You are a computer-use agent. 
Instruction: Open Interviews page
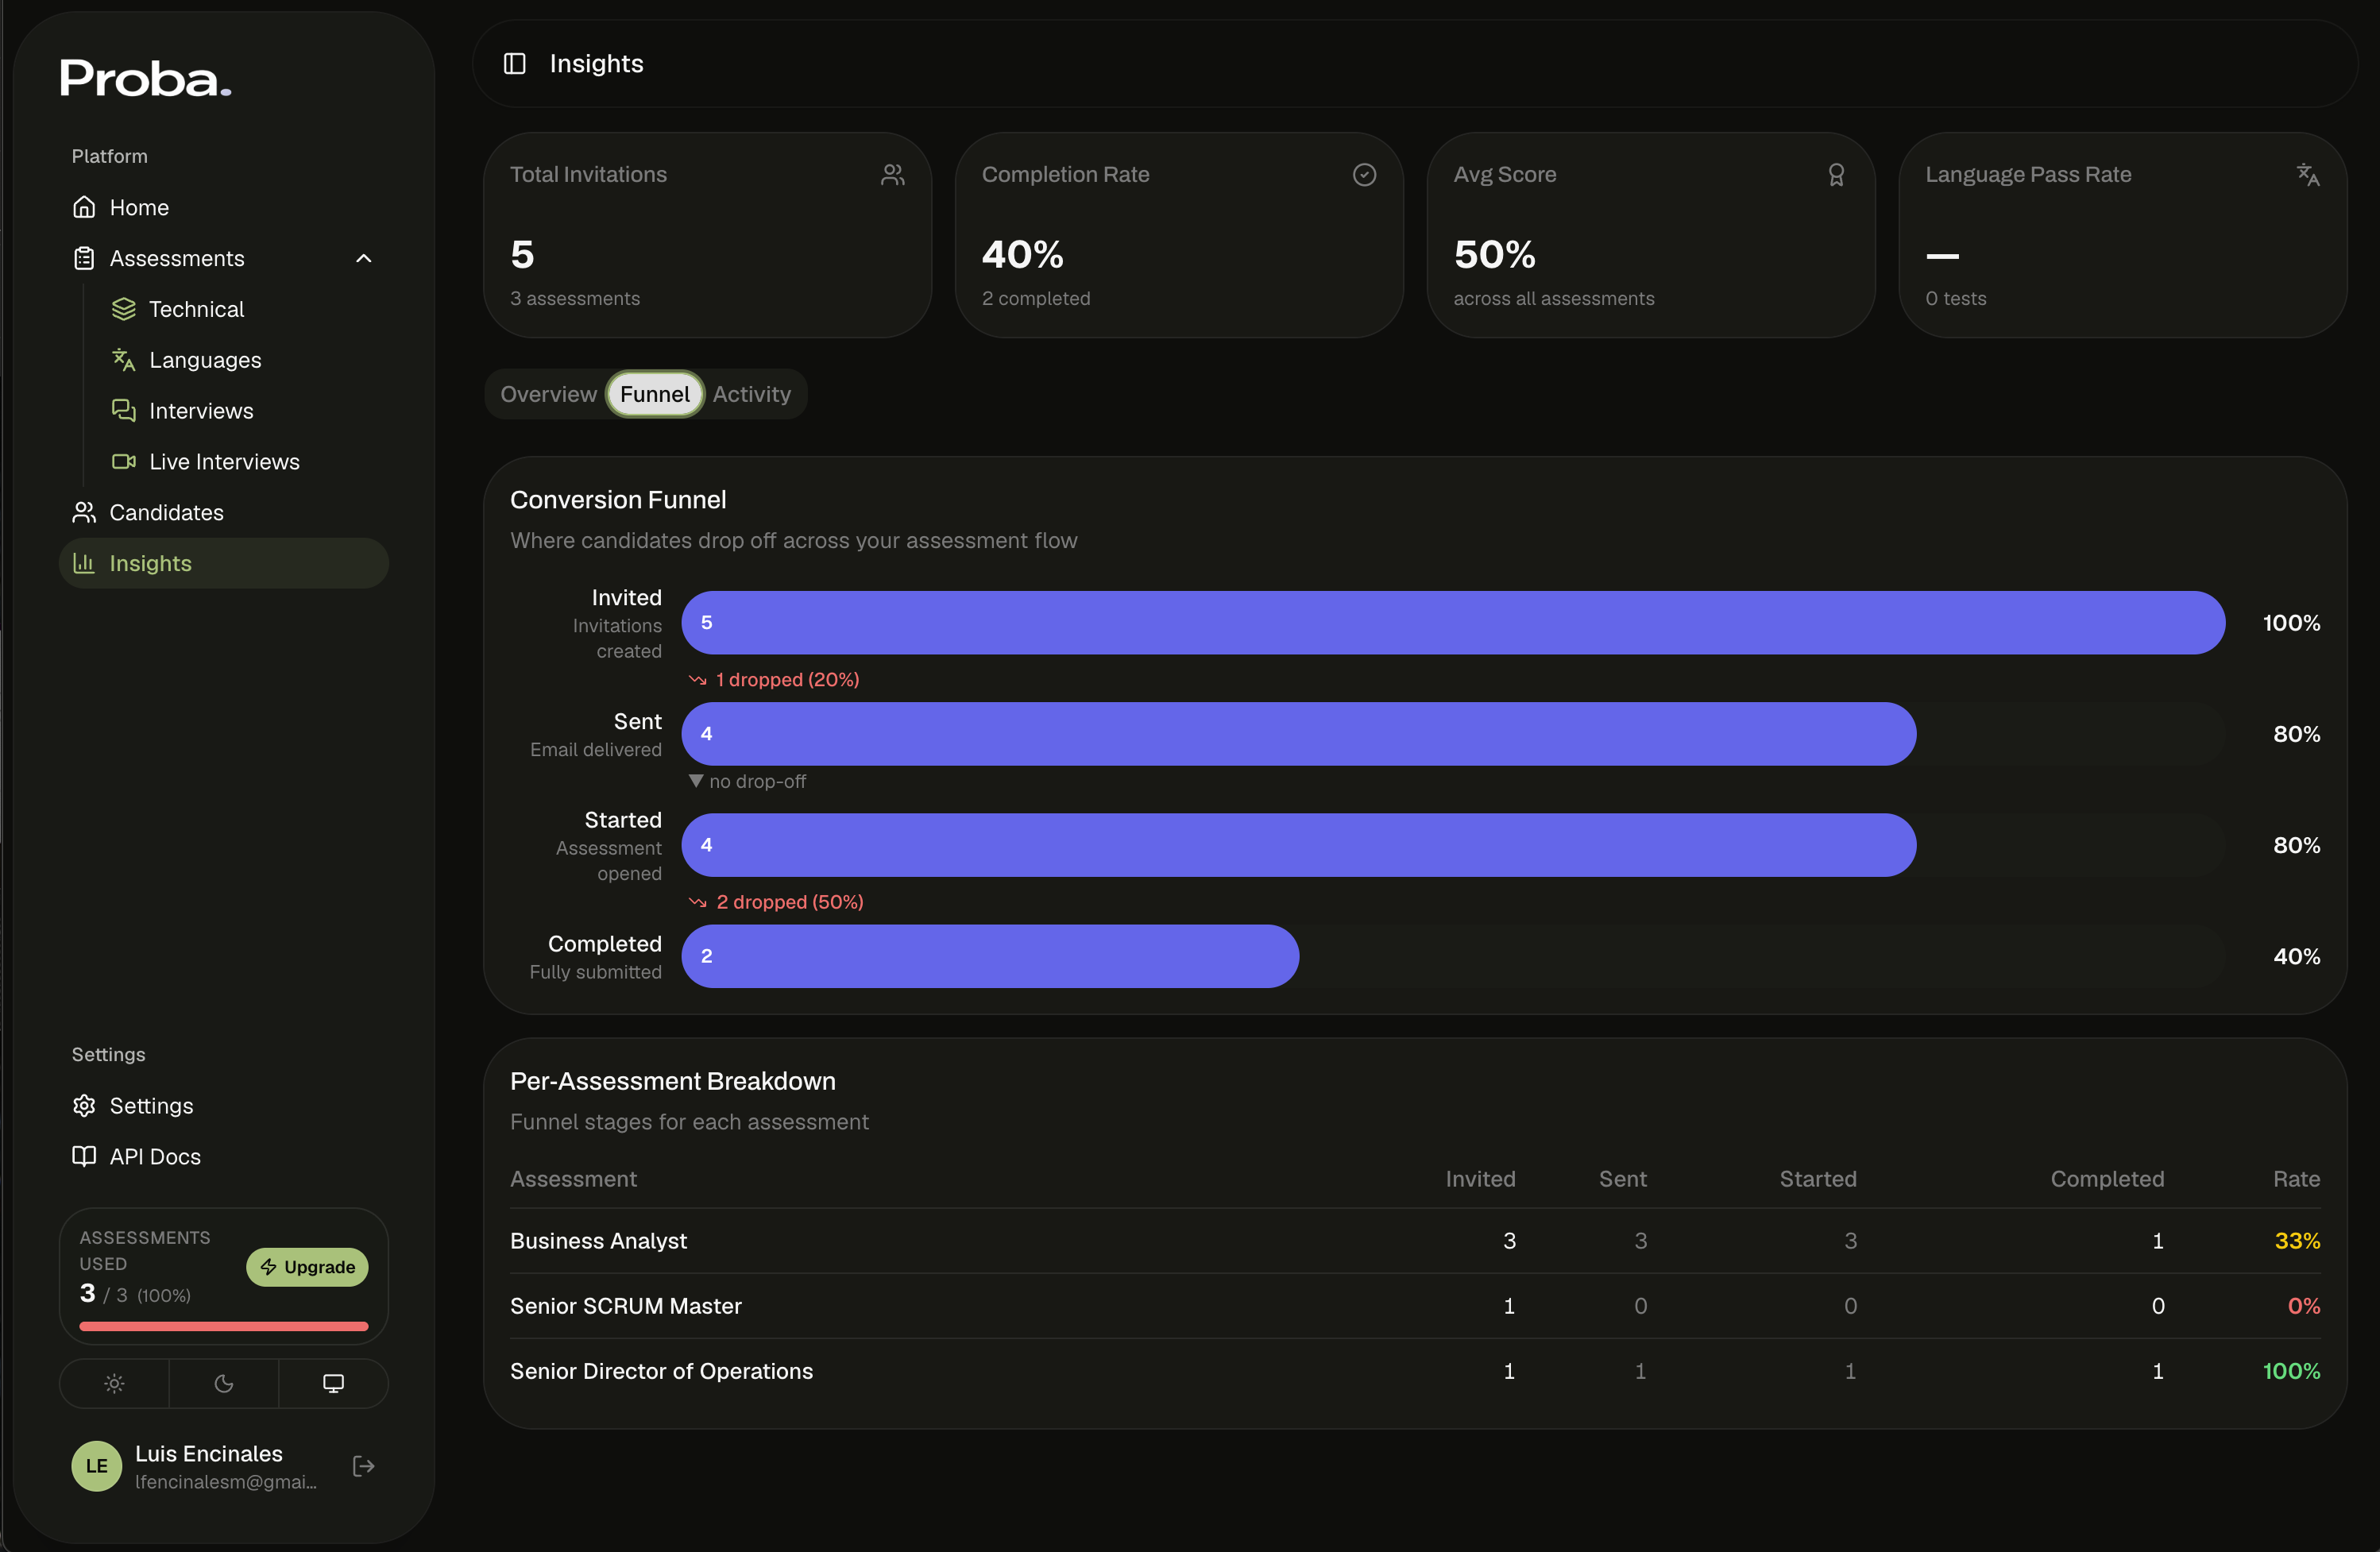pos(244,411)
